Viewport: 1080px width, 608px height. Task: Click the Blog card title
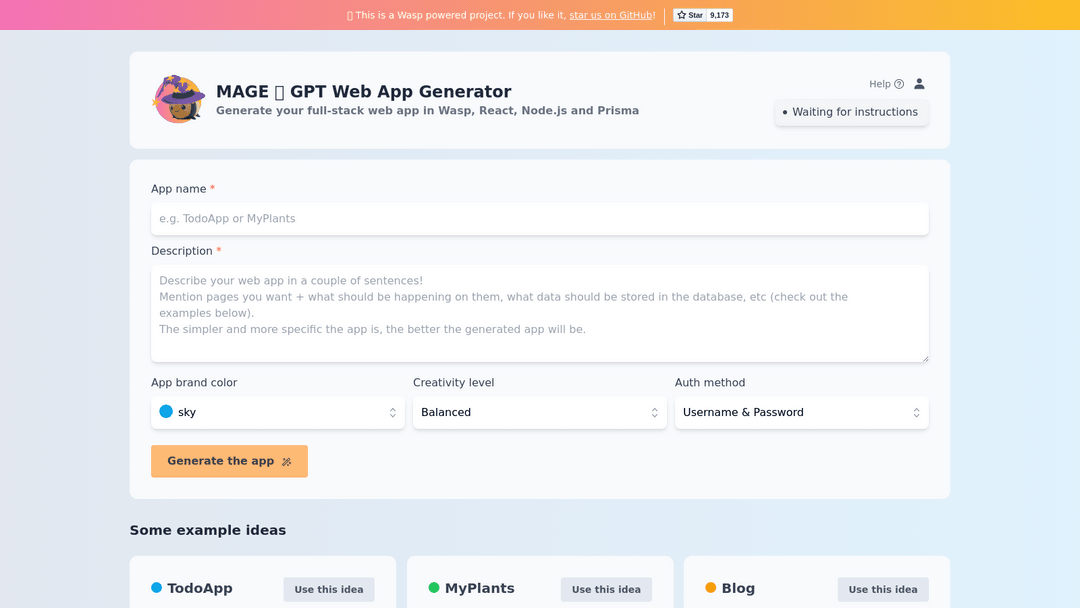(x=738, y=588)
